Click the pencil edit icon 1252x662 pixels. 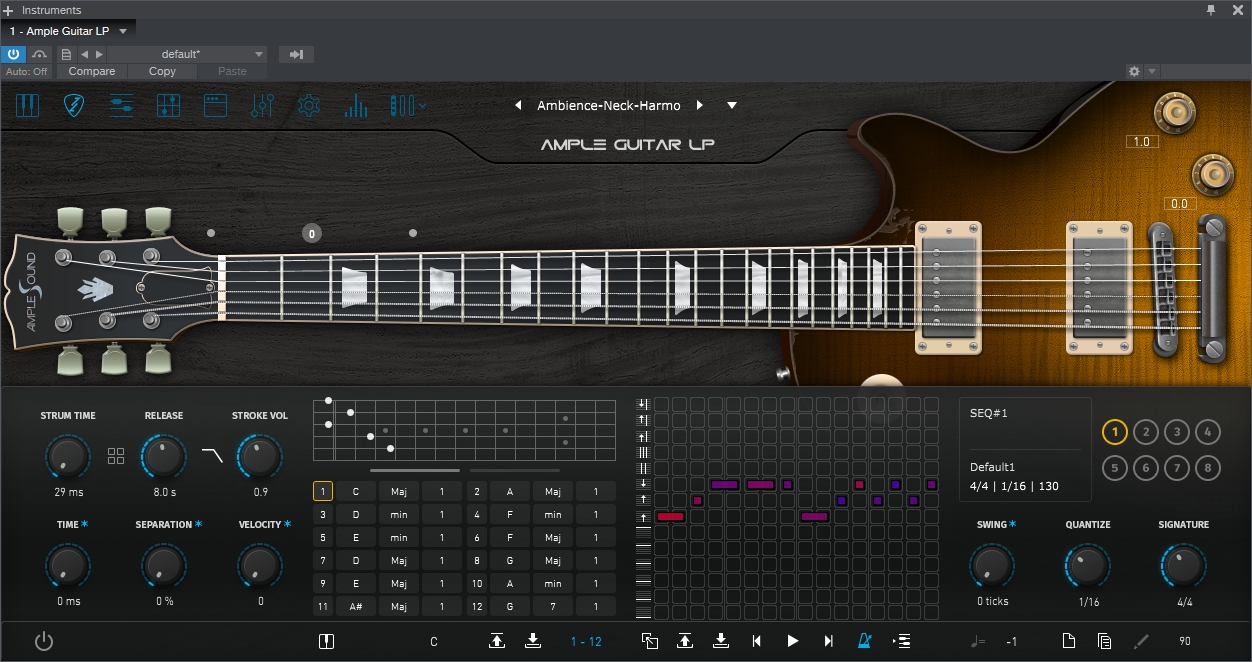(1141, 641)
